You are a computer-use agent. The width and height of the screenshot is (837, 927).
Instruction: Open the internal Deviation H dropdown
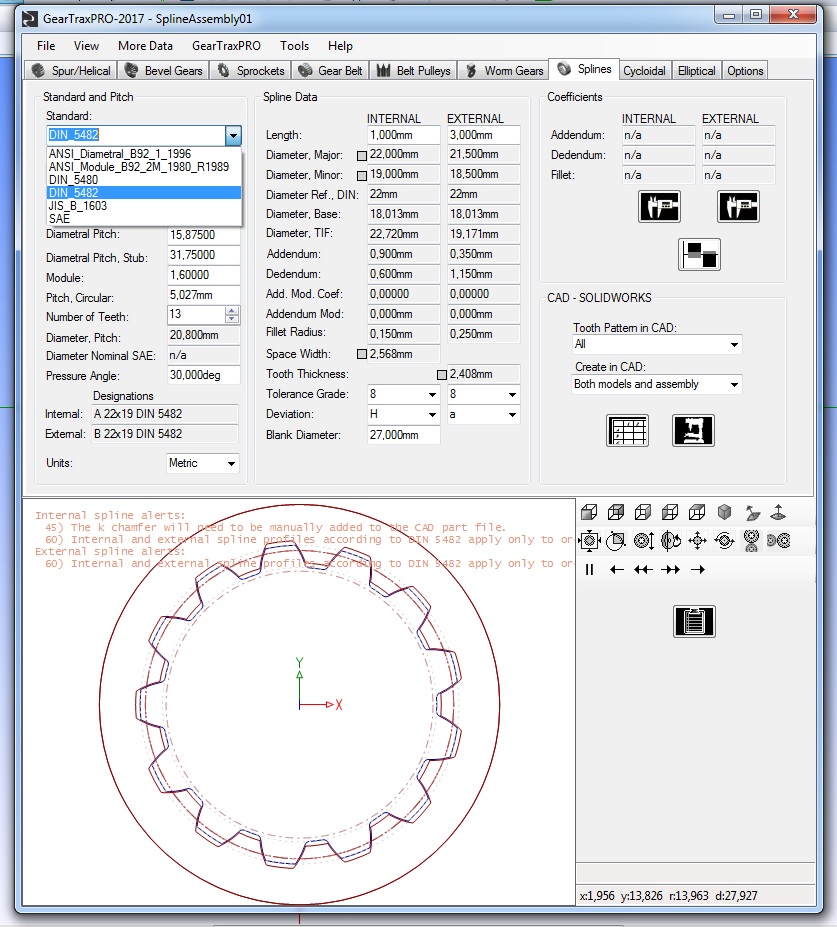click(x=433, y=414)
